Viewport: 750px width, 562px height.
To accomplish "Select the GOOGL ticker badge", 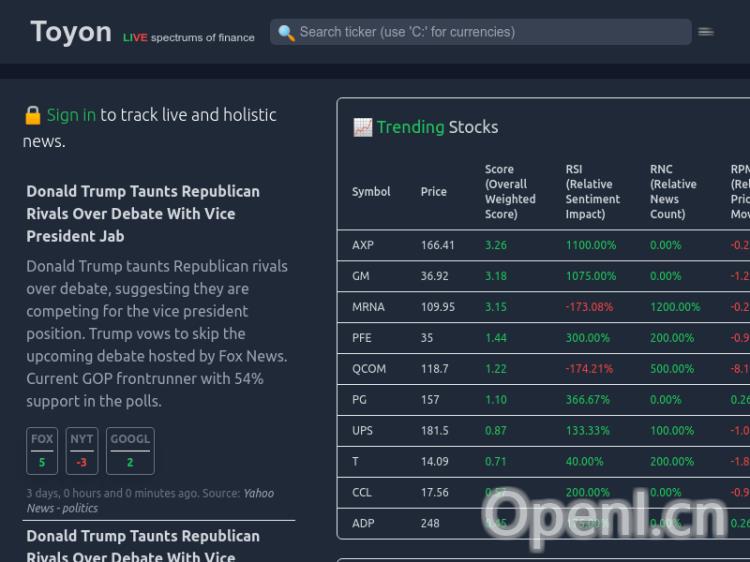I will tap(130, 450).
